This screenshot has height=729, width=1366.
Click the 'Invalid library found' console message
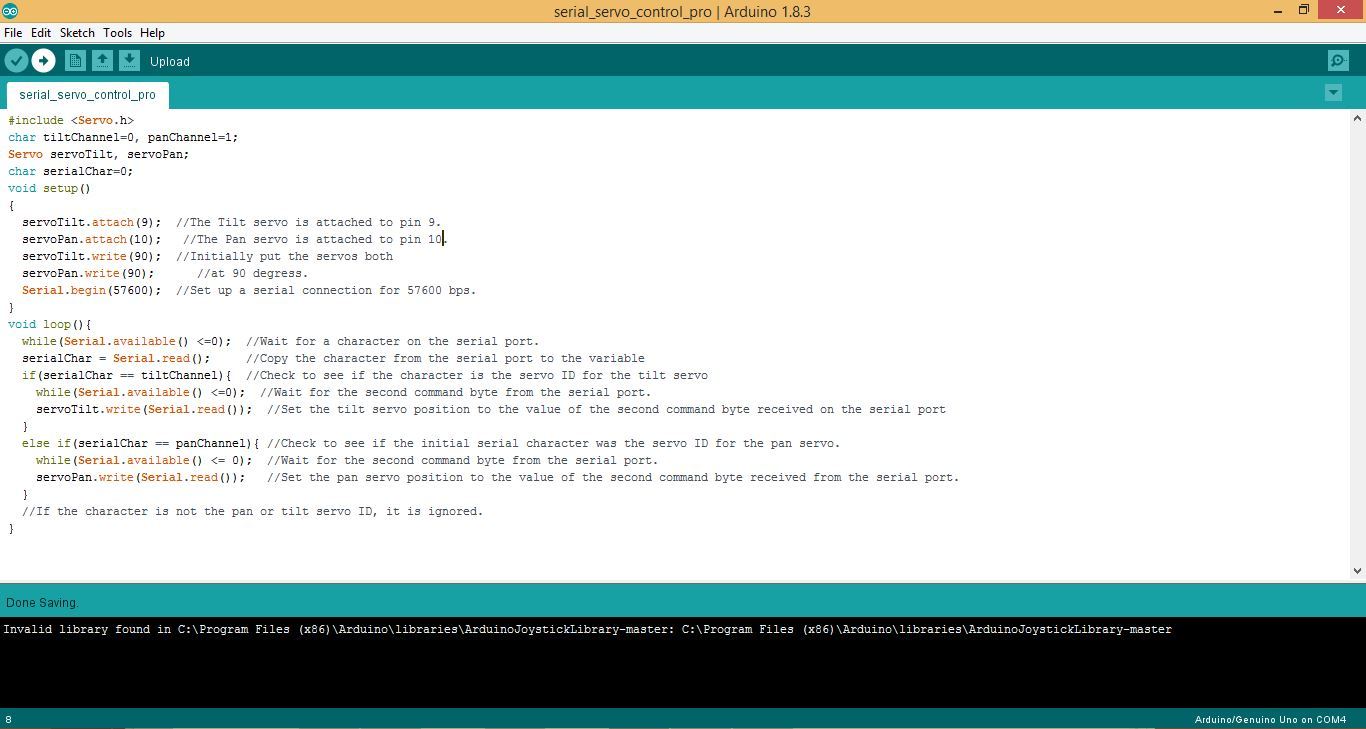click(x=588, y=629)
